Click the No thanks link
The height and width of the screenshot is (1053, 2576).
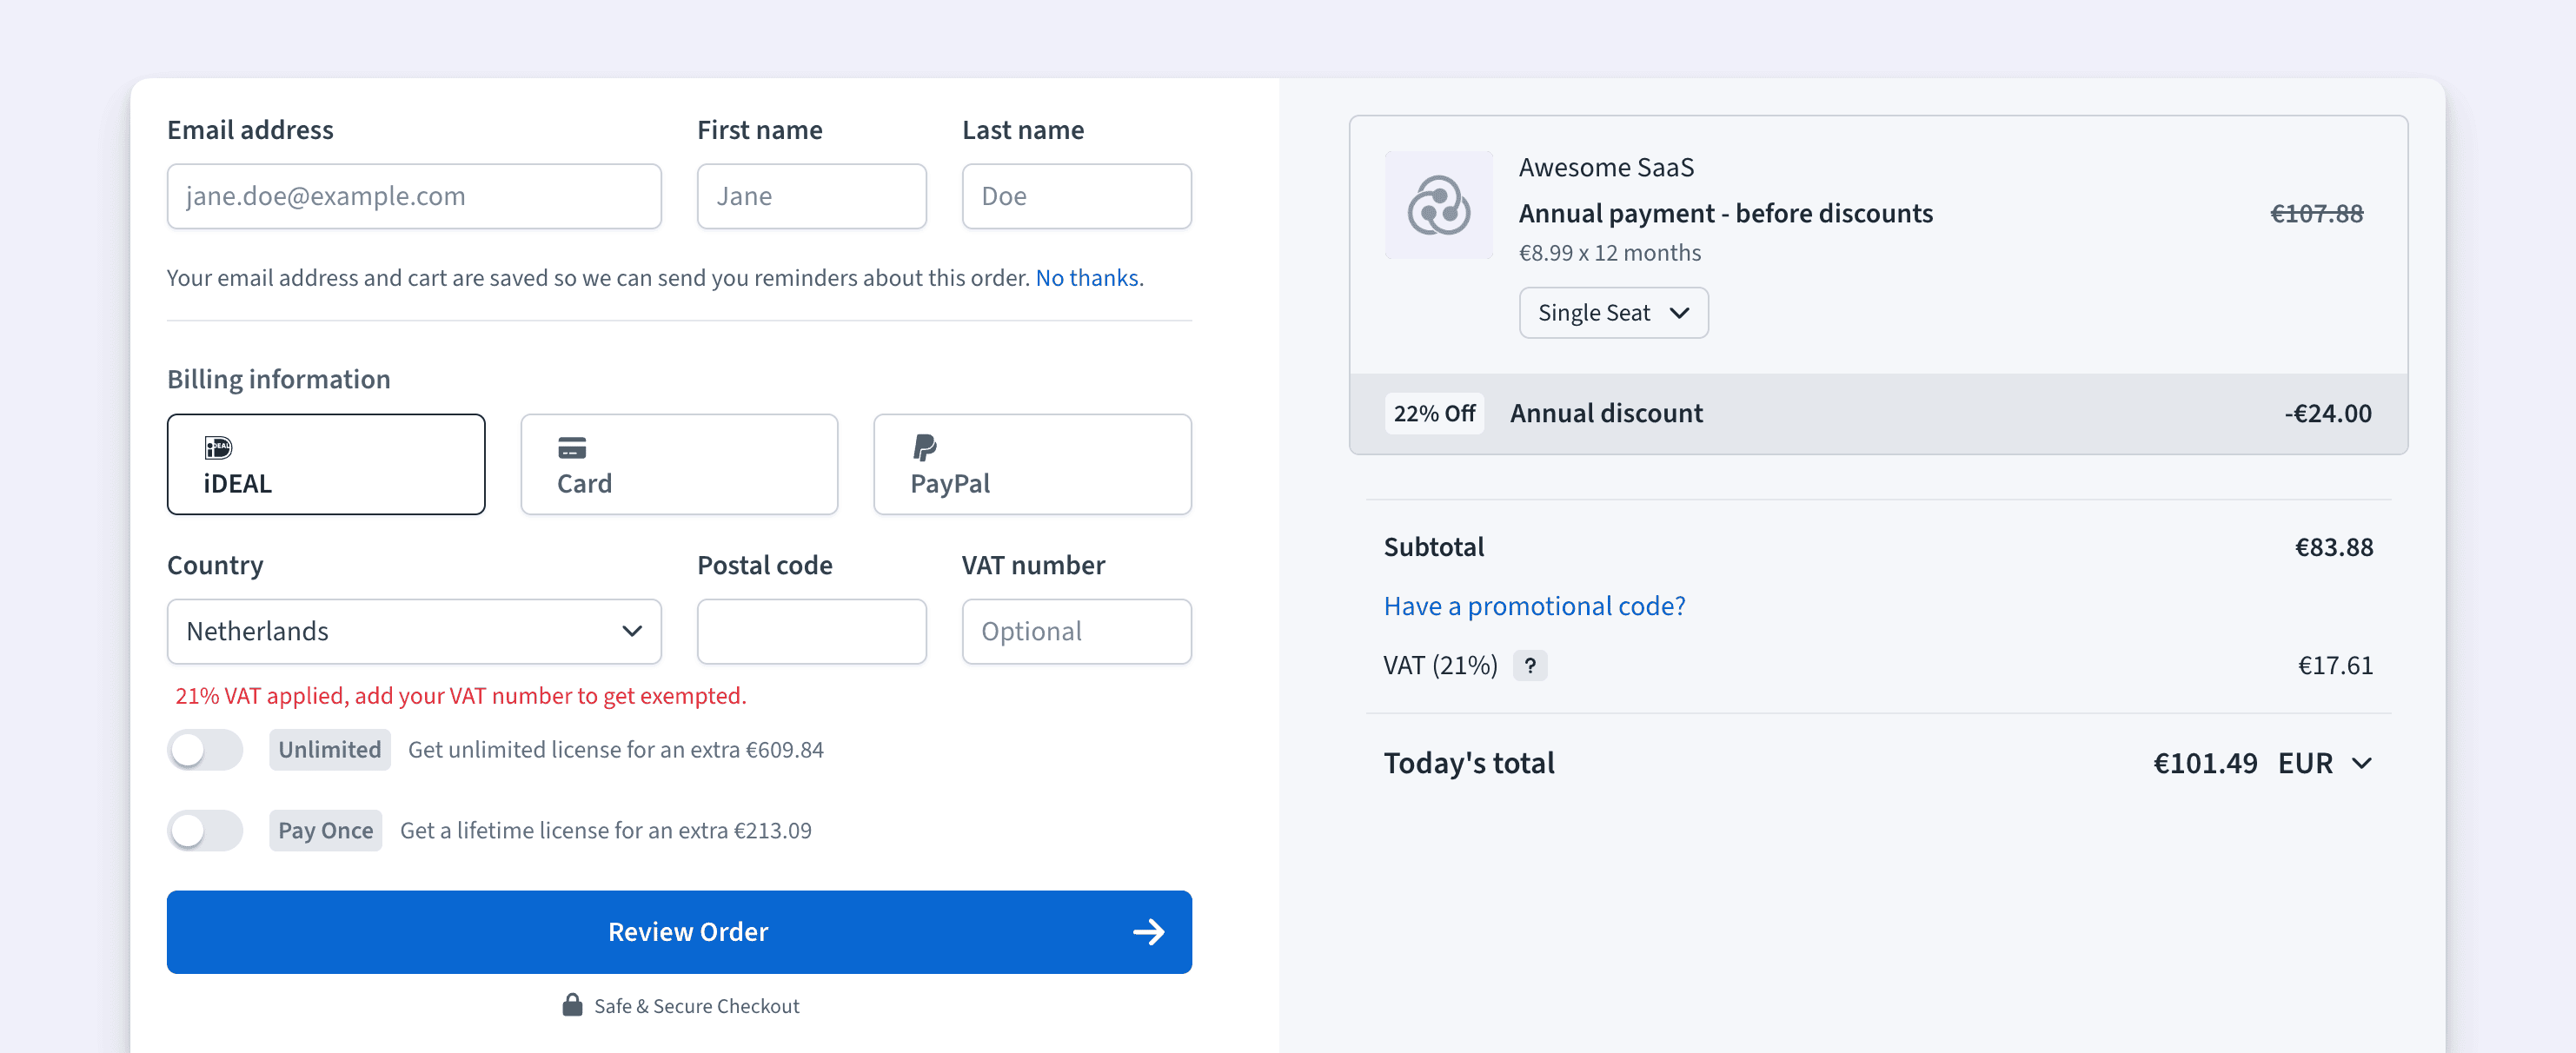(1087, 278)
